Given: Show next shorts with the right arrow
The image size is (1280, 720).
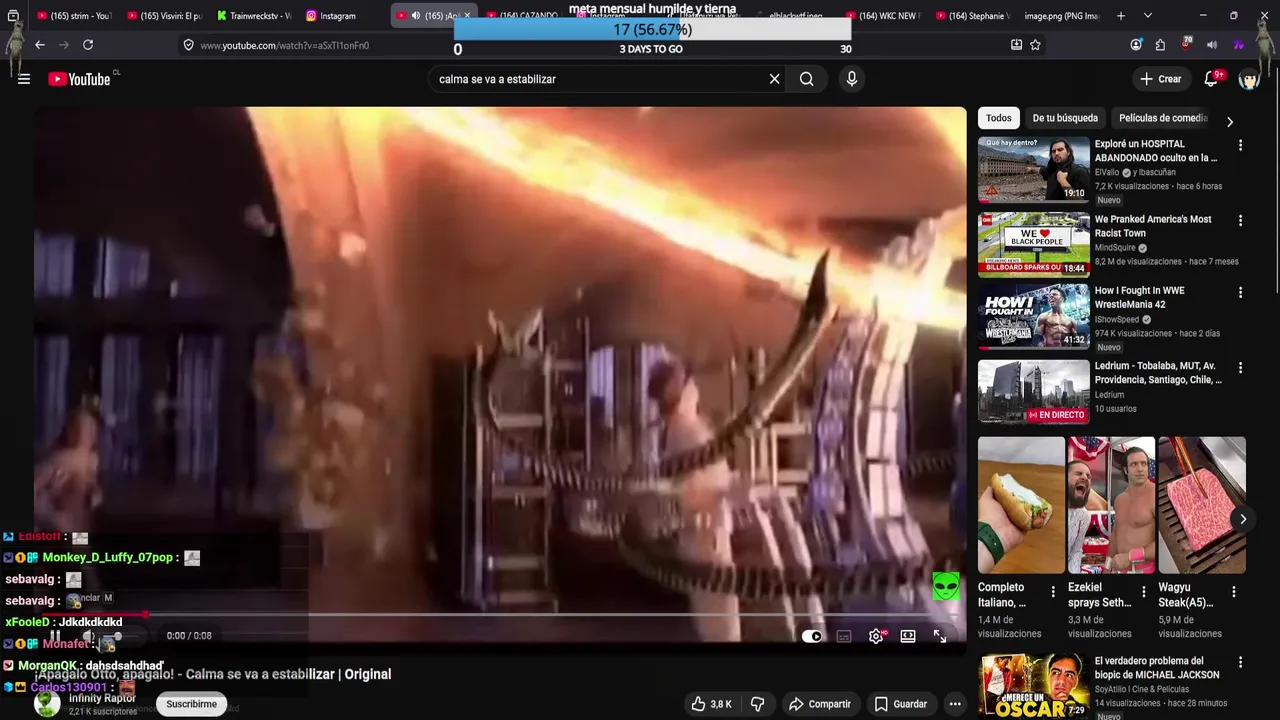Looking at the screenshot, I should (x=1243, y=519).
